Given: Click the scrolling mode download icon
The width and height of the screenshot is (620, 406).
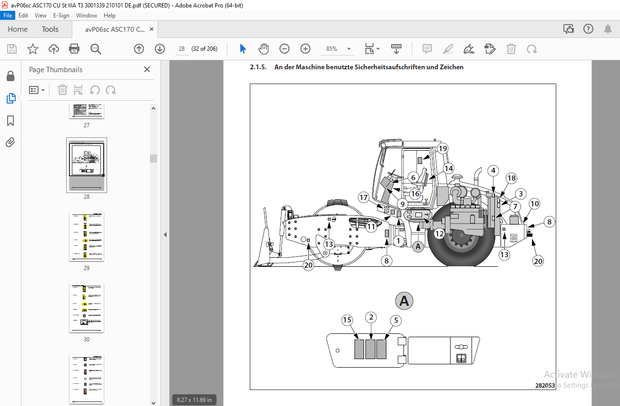Looking at the screenshot, I should pyautogui.click(x=396, y=49).
